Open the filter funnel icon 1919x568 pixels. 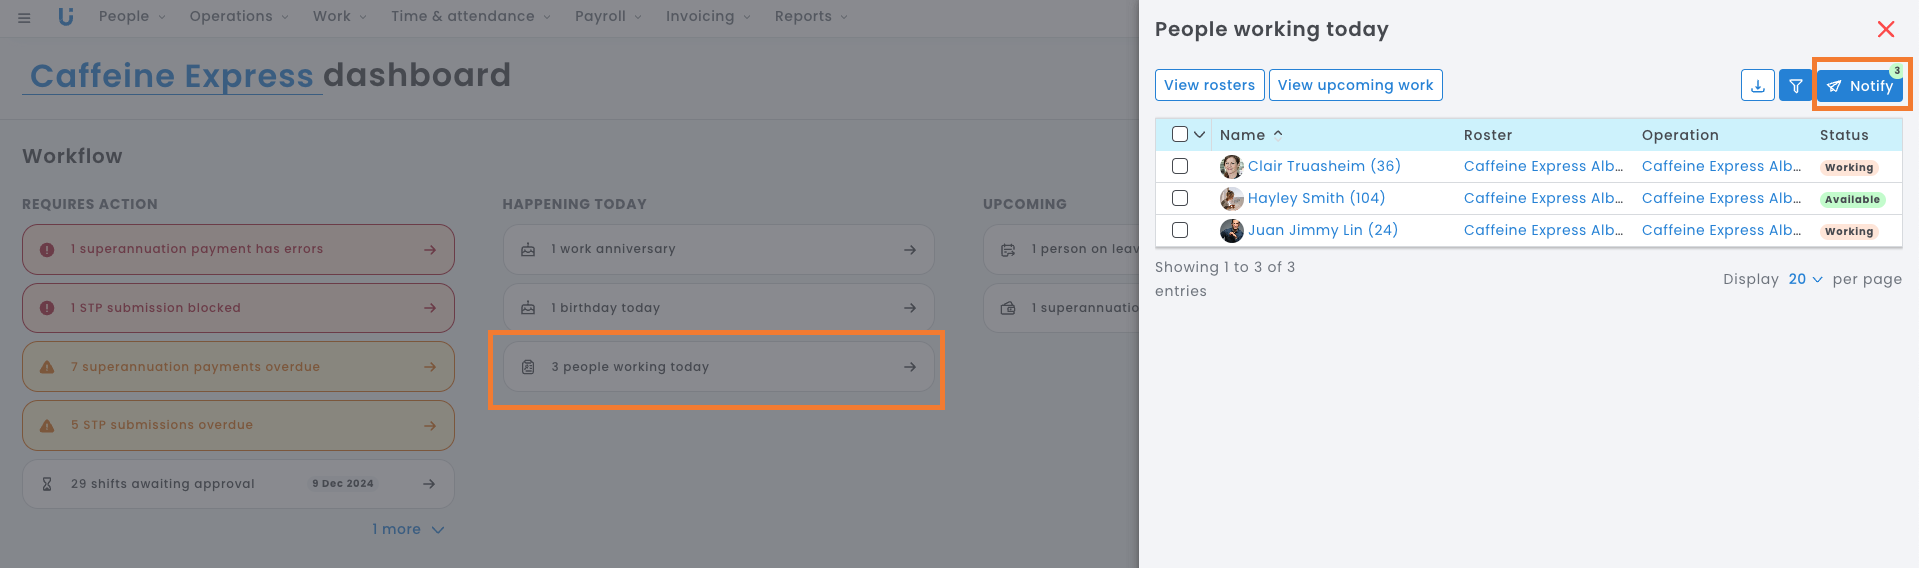(1796, 86)
